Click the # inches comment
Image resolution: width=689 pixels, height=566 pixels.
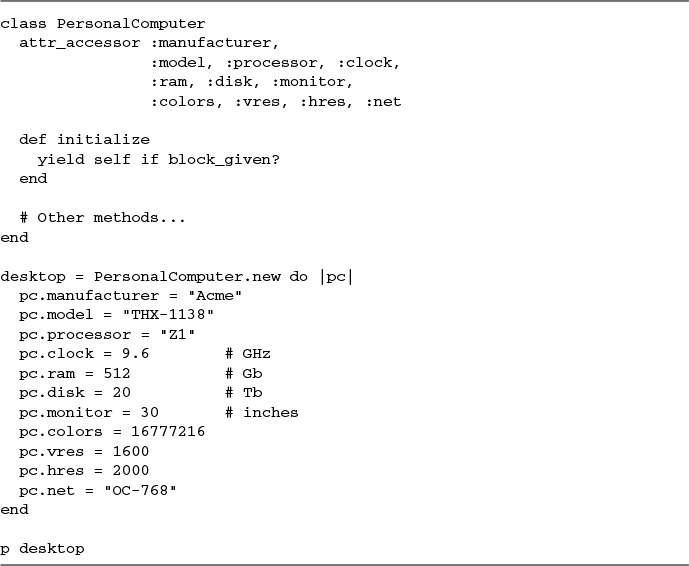(x=262, y=413)
